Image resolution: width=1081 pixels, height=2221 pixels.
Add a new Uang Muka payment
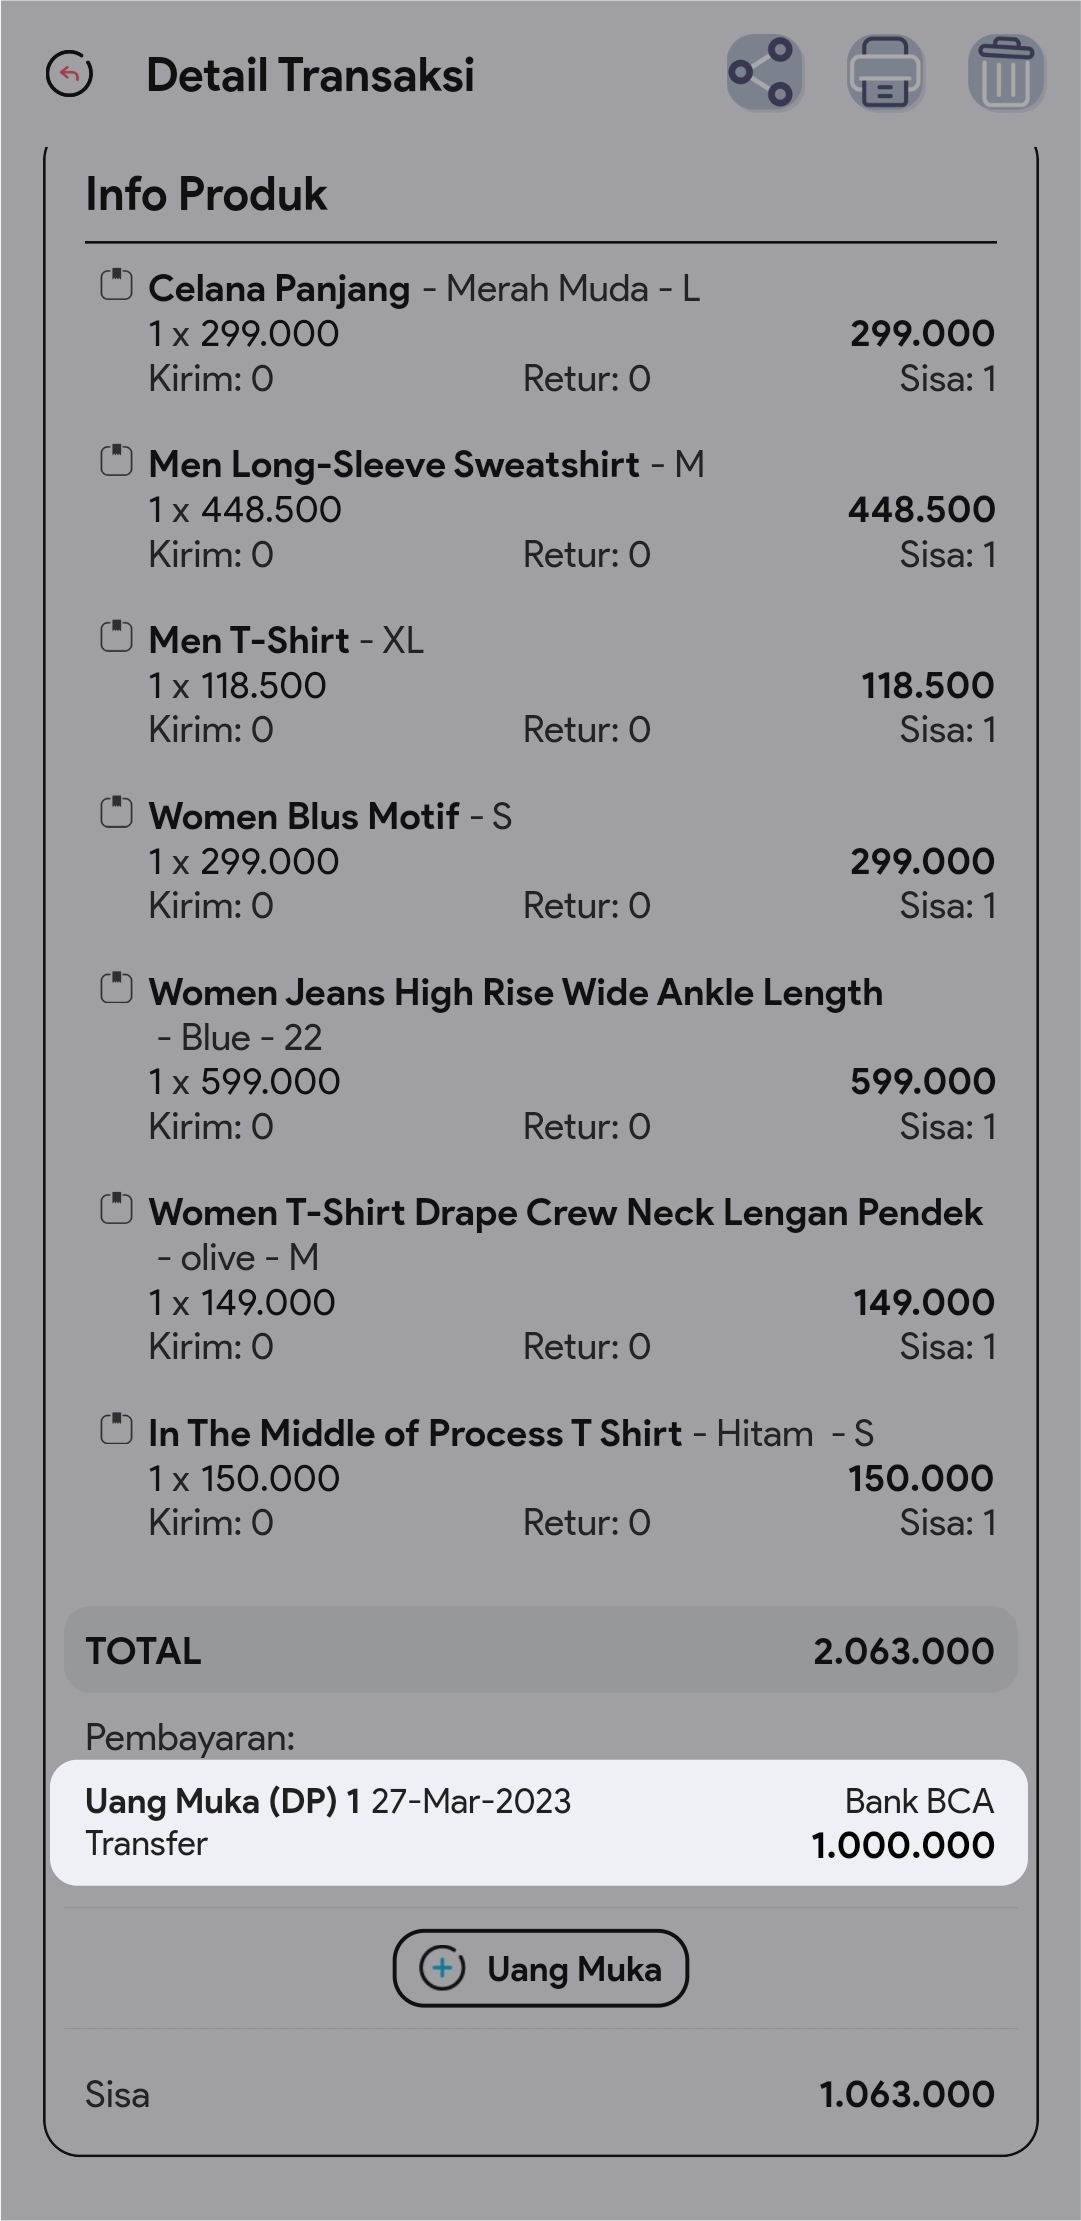click(x=540, y=1969)
